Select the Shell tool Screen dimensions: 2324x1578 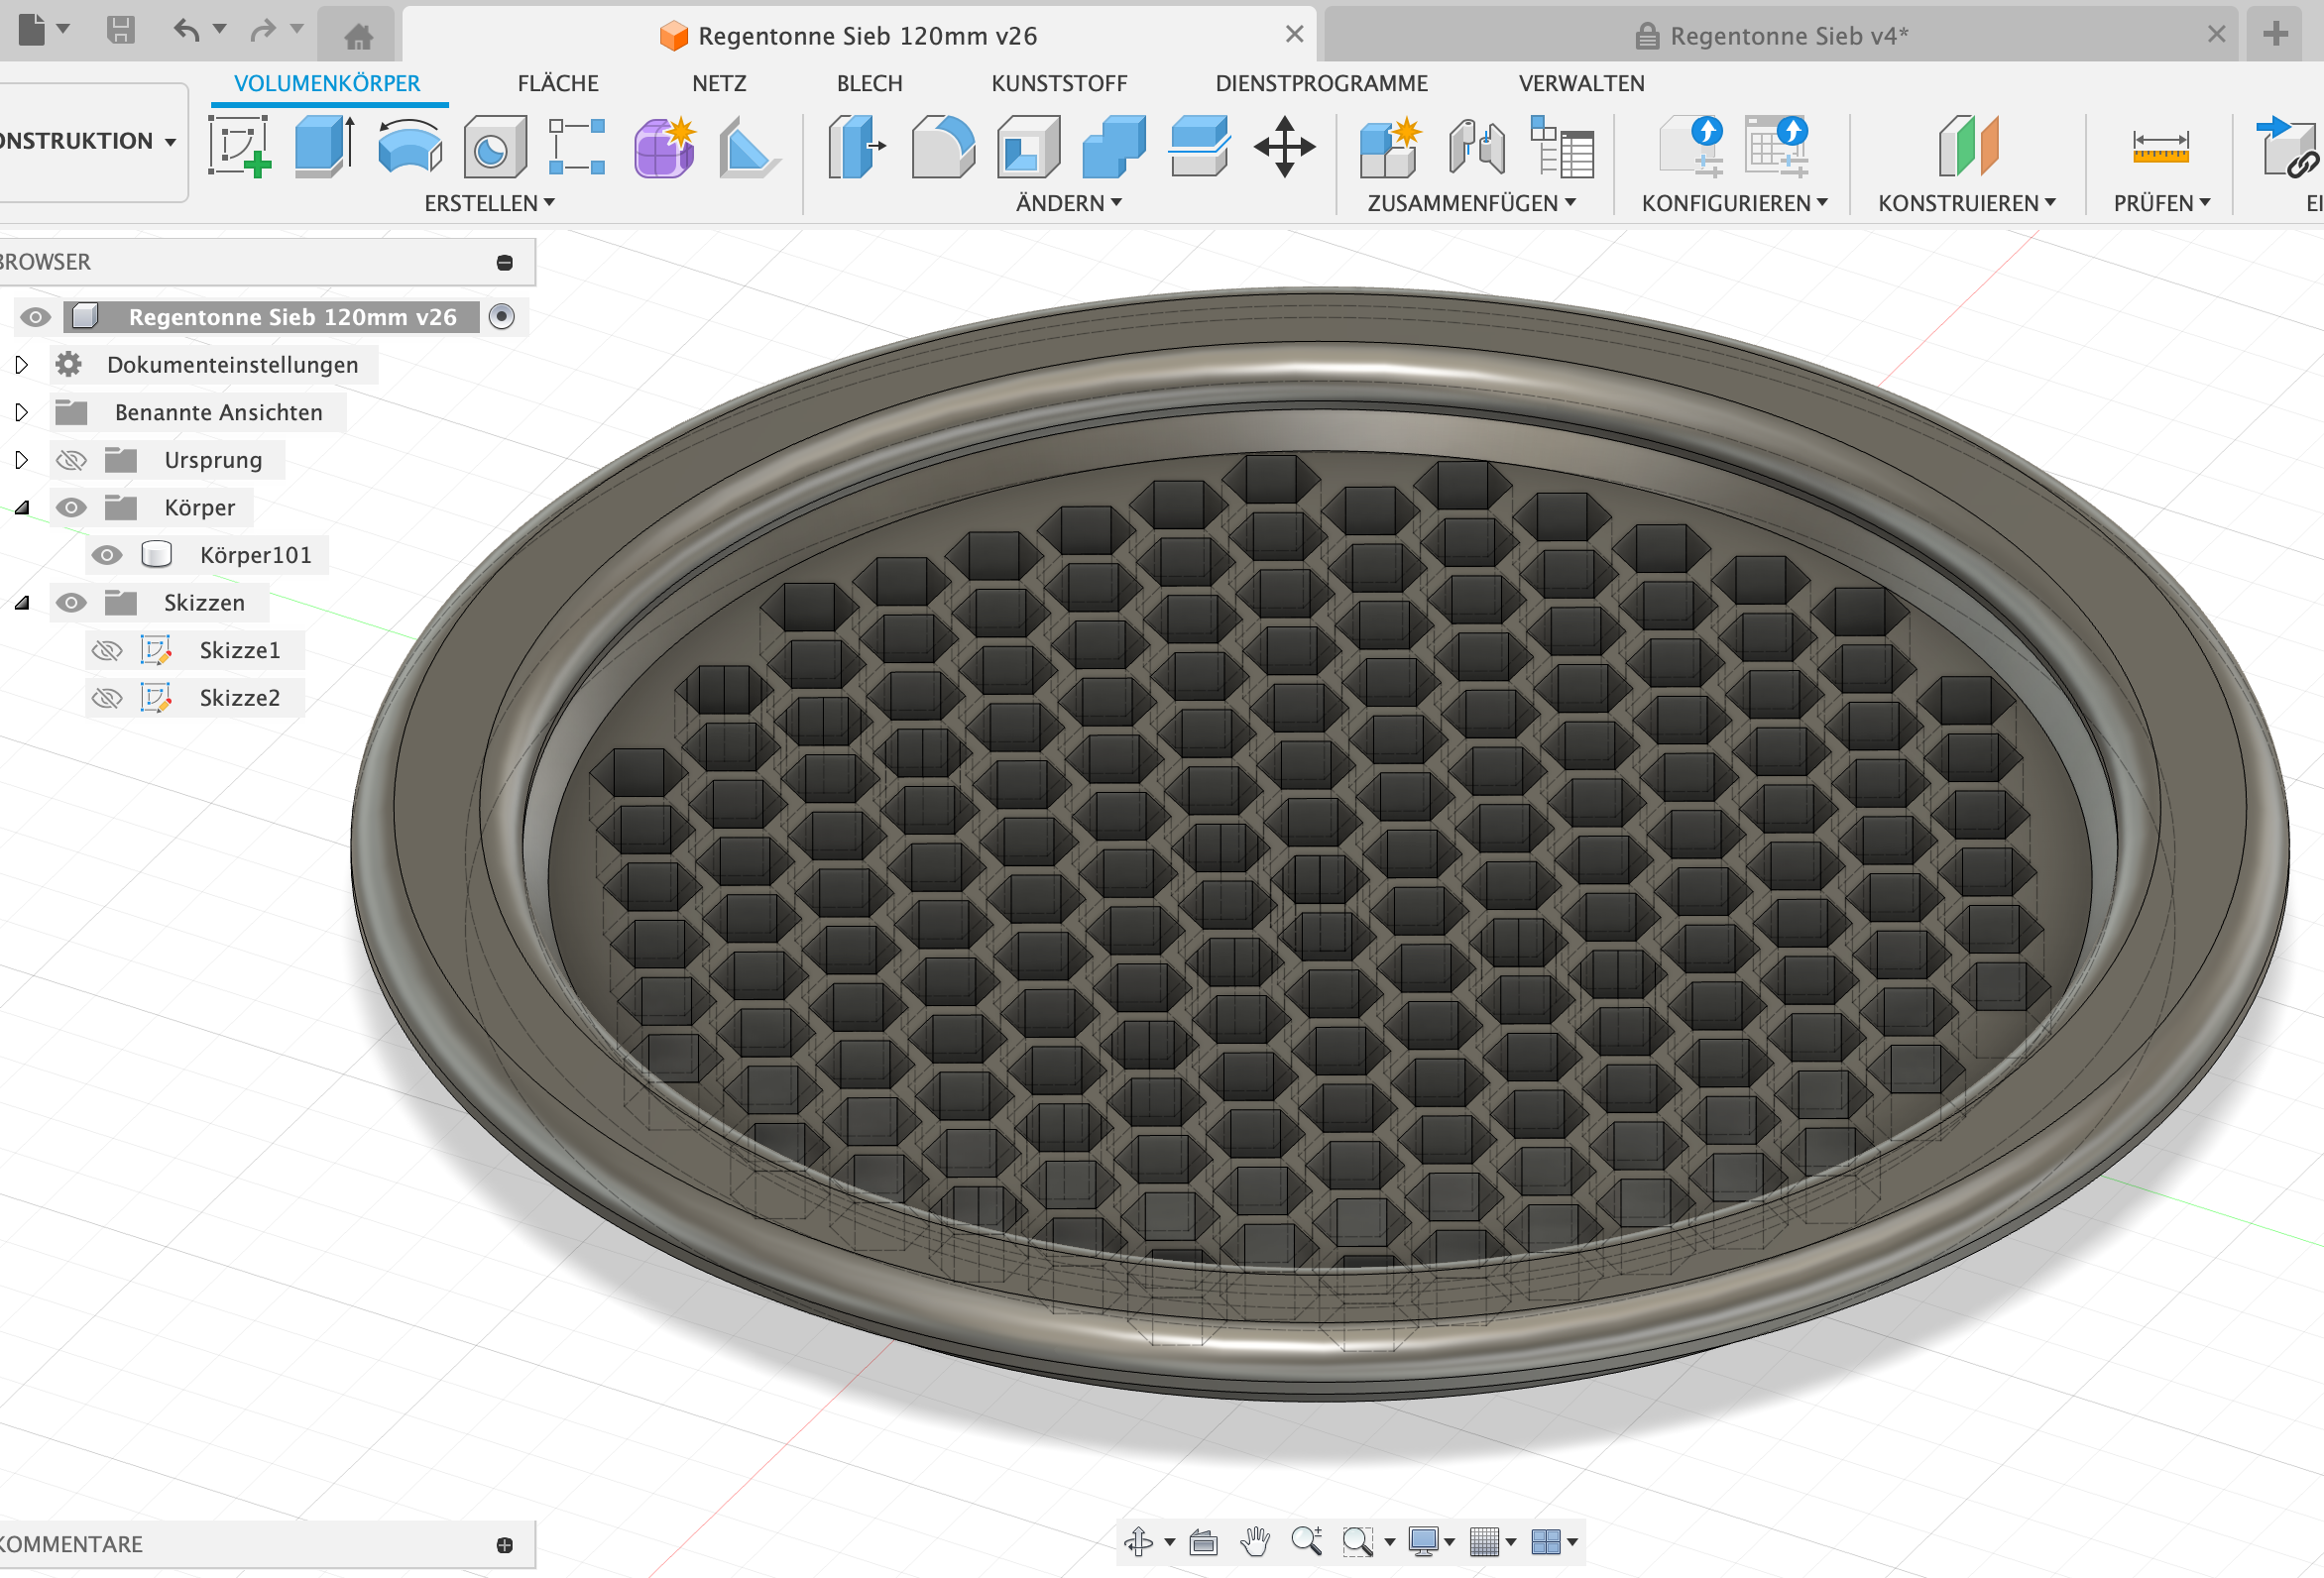(x=1028, y=147)
